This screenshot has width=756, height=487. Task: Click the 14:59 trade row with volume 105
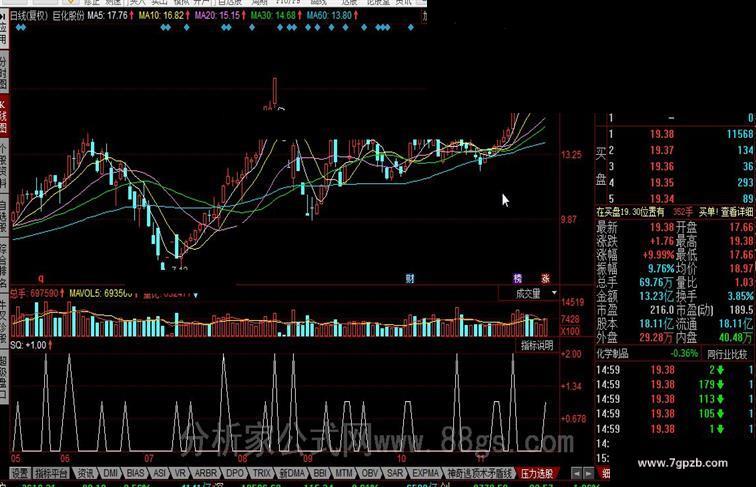point(675,413)
